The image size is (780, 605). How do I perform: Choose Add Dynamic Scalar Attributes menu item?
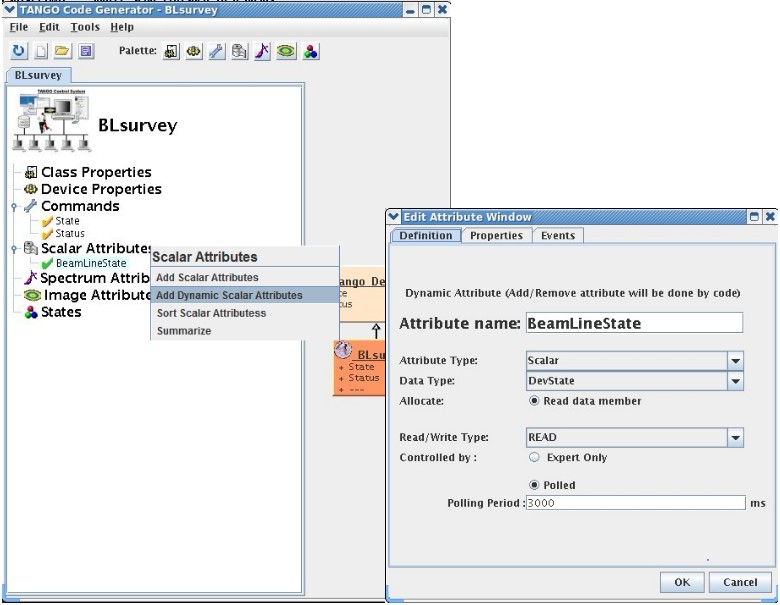pos(229,295)
